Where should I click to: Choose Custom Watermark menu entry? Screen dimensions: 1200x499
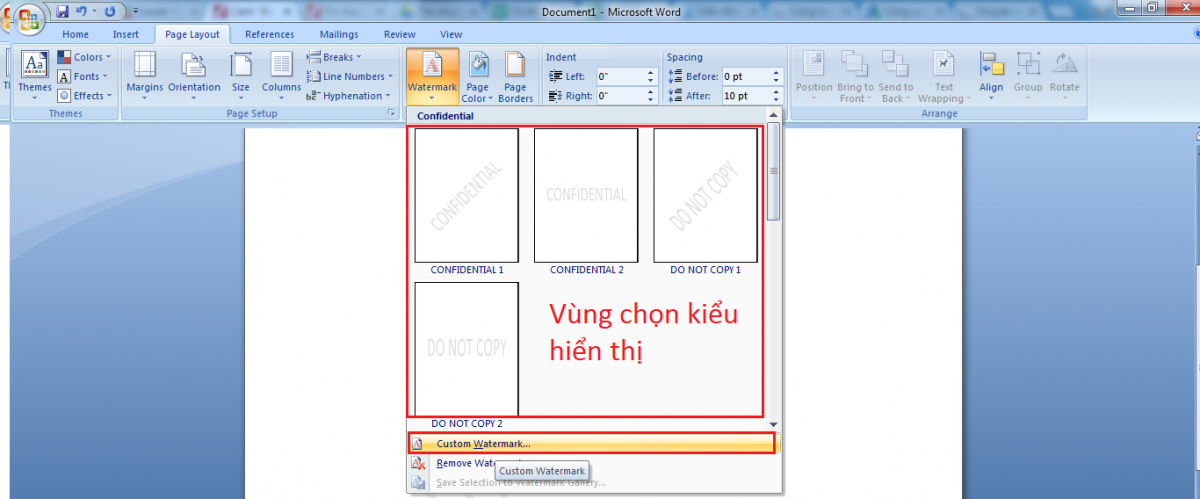point(483,444)
